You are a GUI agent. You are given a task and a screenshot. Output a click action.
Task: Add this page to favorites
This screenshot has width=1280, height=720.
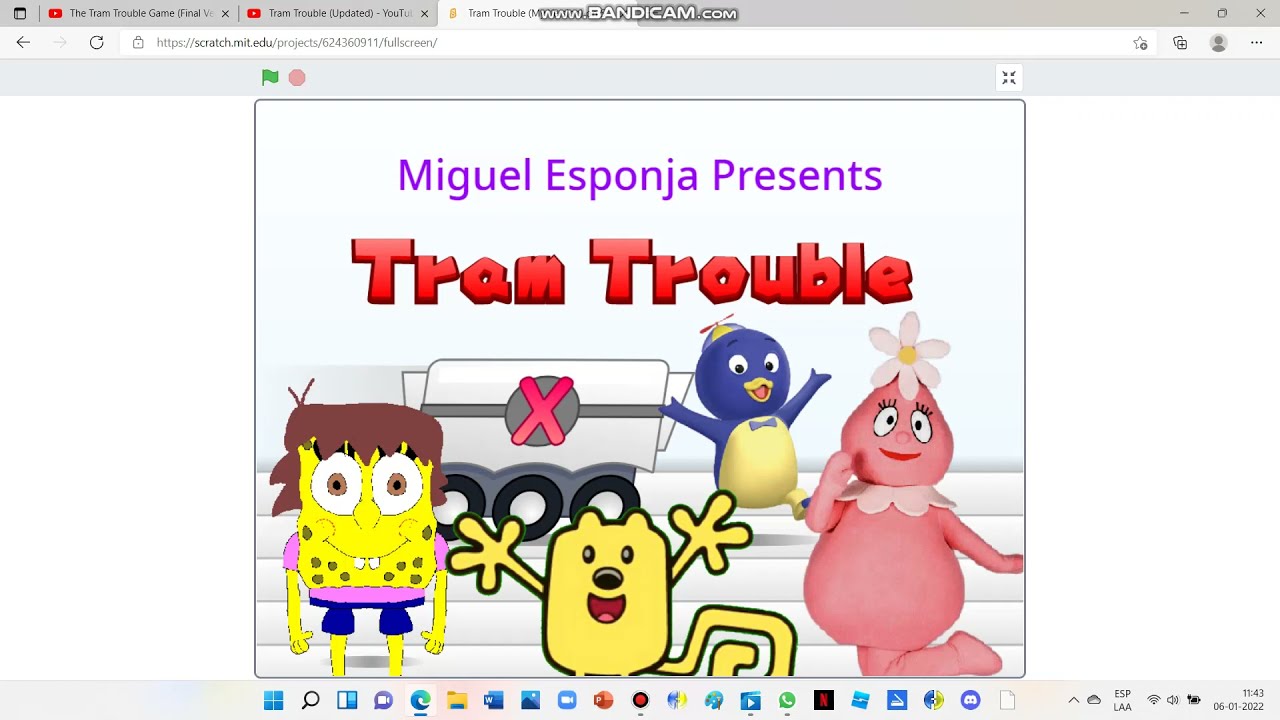coord(1140,43)
